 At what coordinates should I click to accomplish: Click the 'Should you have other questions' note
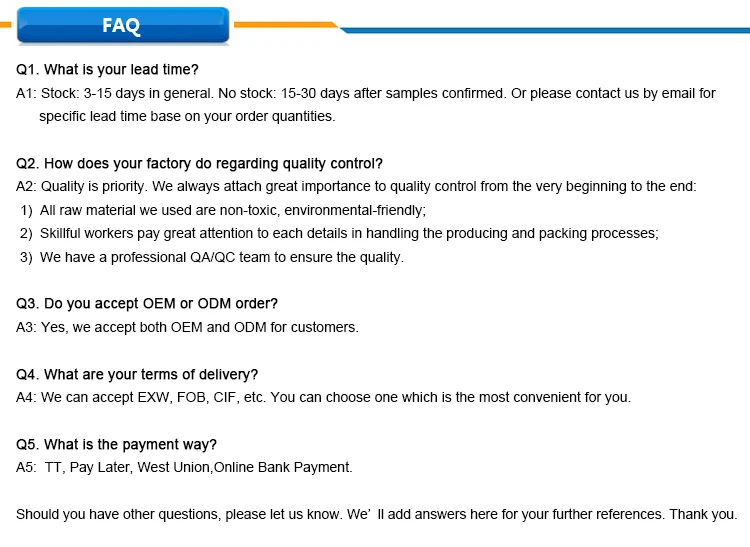click(376, 514)
